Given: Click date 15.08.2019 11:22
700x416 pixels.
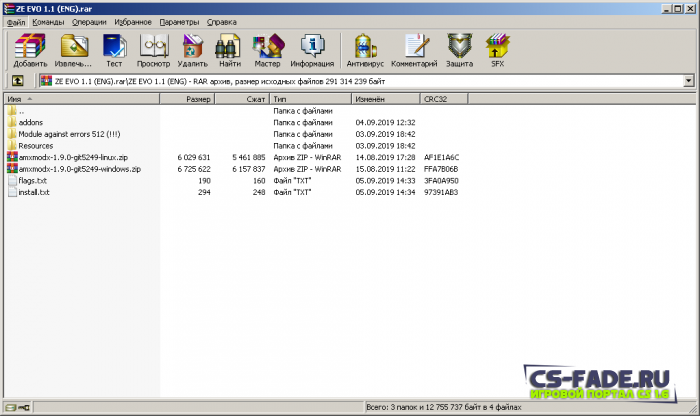Looking at the screenshot, I should pos(385,169).
